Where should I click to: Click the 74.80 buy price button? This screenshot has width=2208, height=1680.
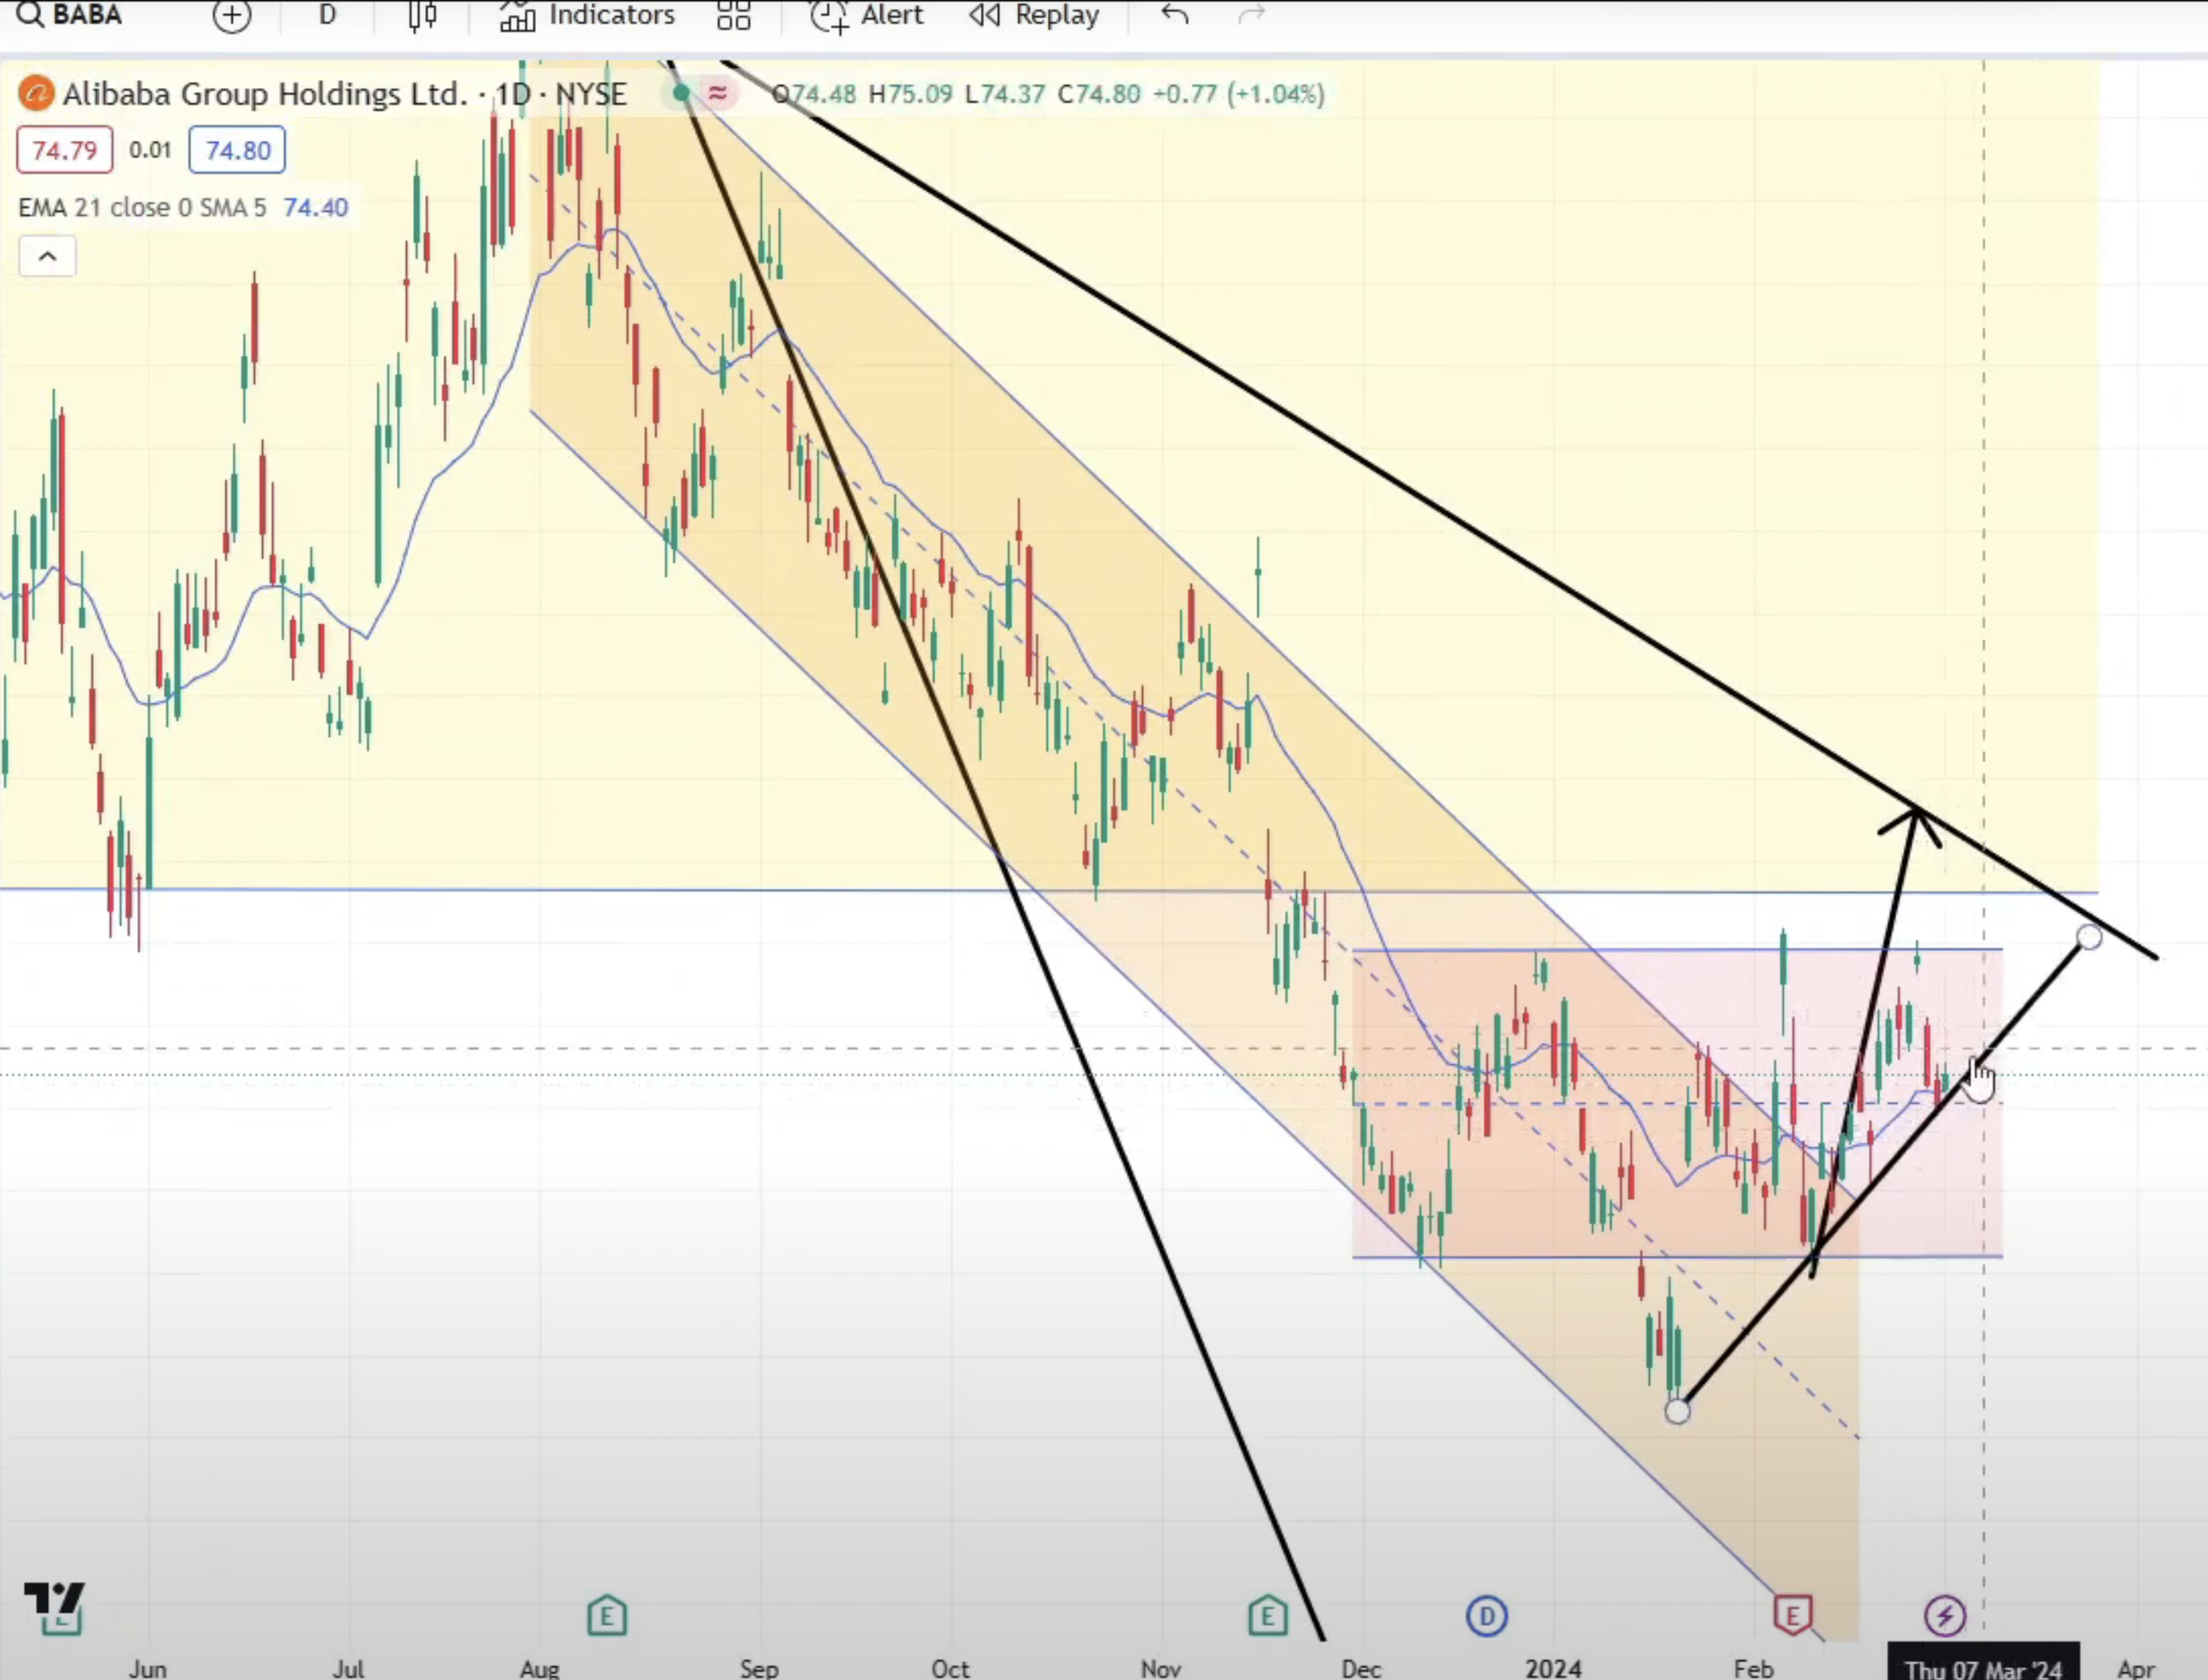click(237, 150)
